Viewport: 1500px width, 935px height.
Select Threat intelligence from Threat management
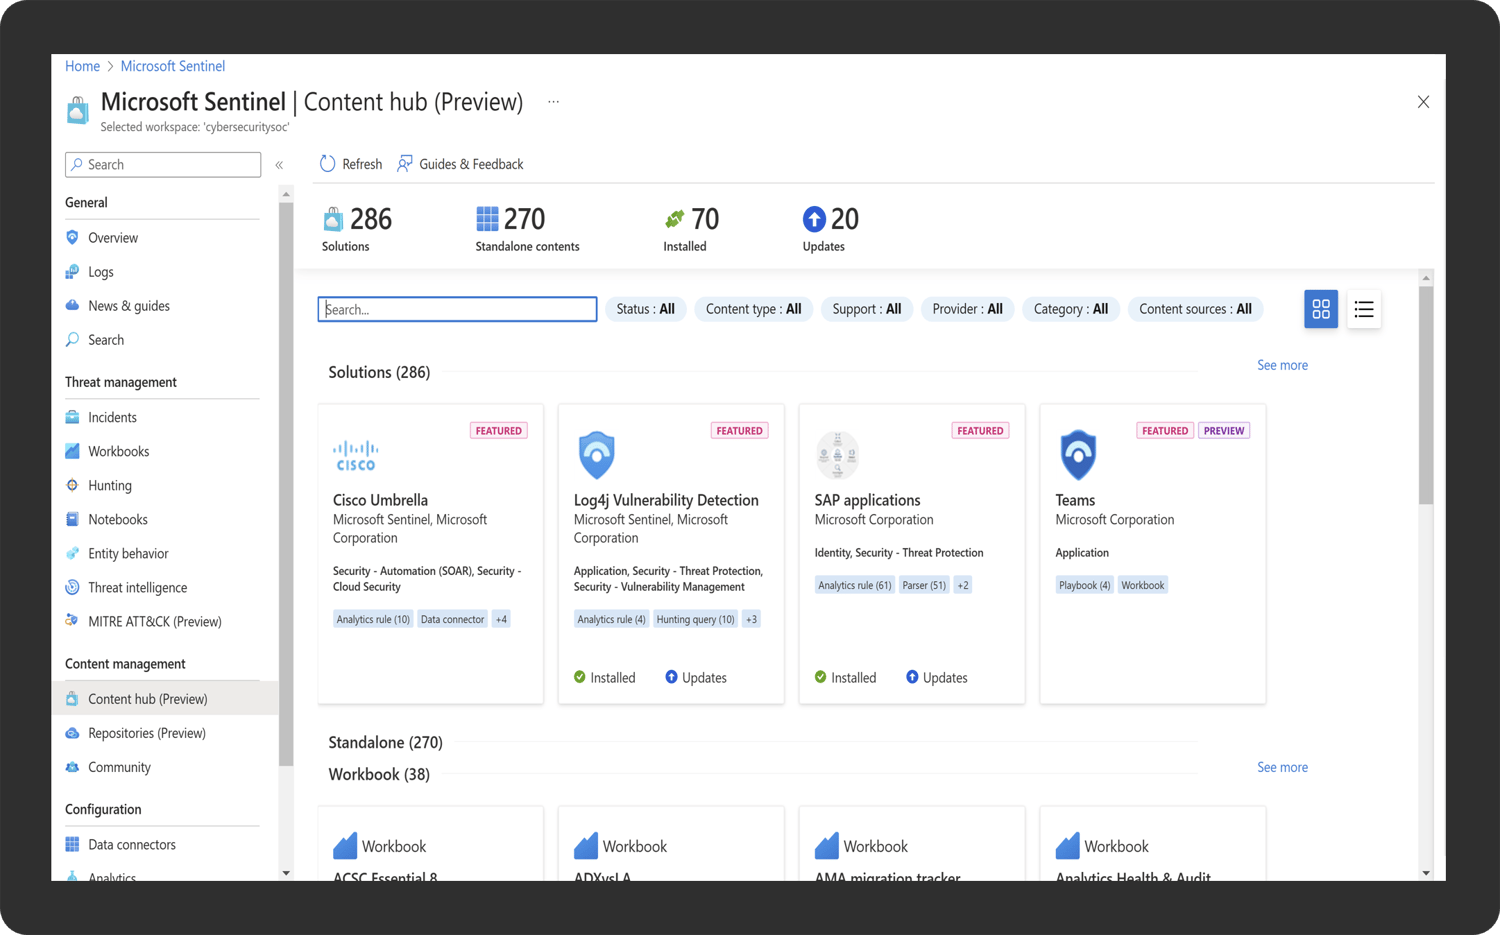136,587
